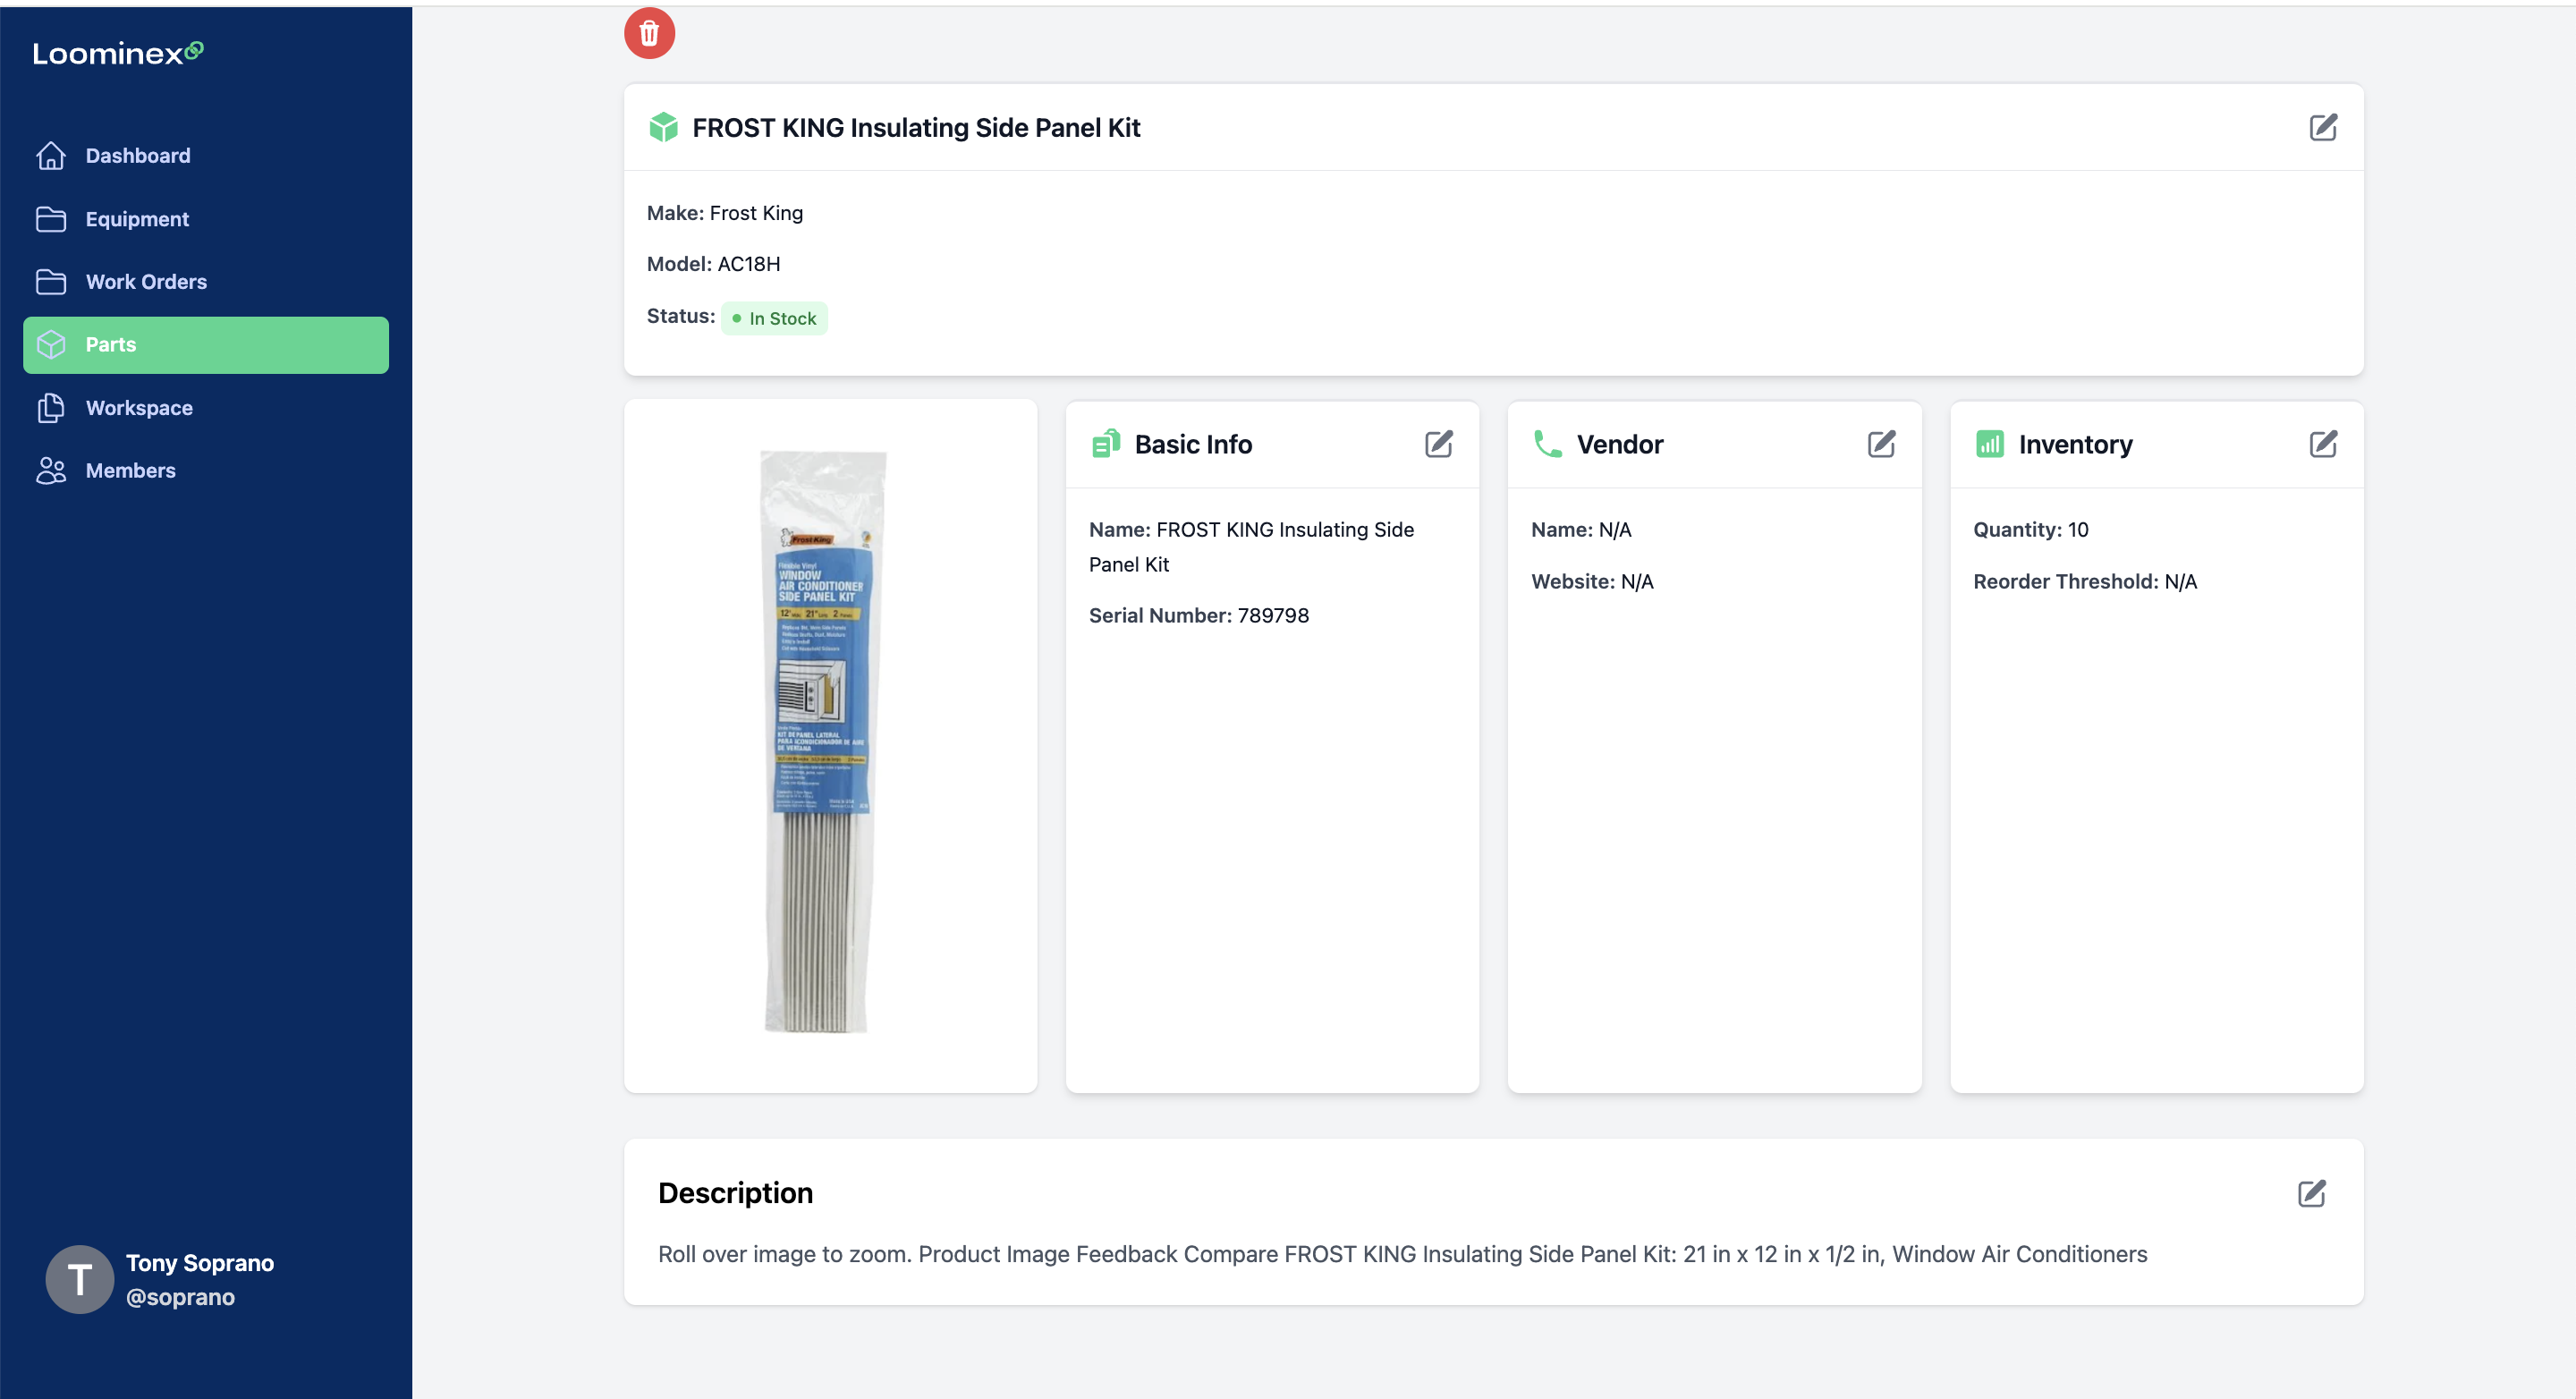Click the Reorder Threshold: N/A line
Viewport: 2576px width, 1399px height.
pos(2085,582)
